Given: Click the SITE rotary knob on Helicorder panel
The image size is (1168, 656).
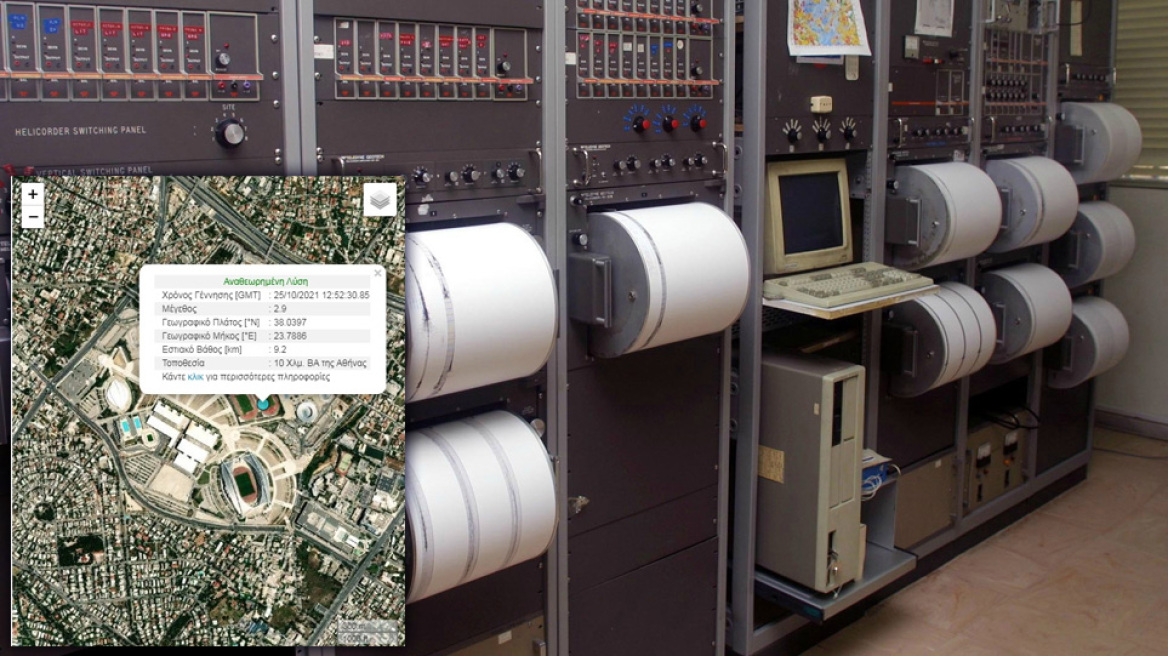Looking at the screenshot, I should [x=229, y=132].
